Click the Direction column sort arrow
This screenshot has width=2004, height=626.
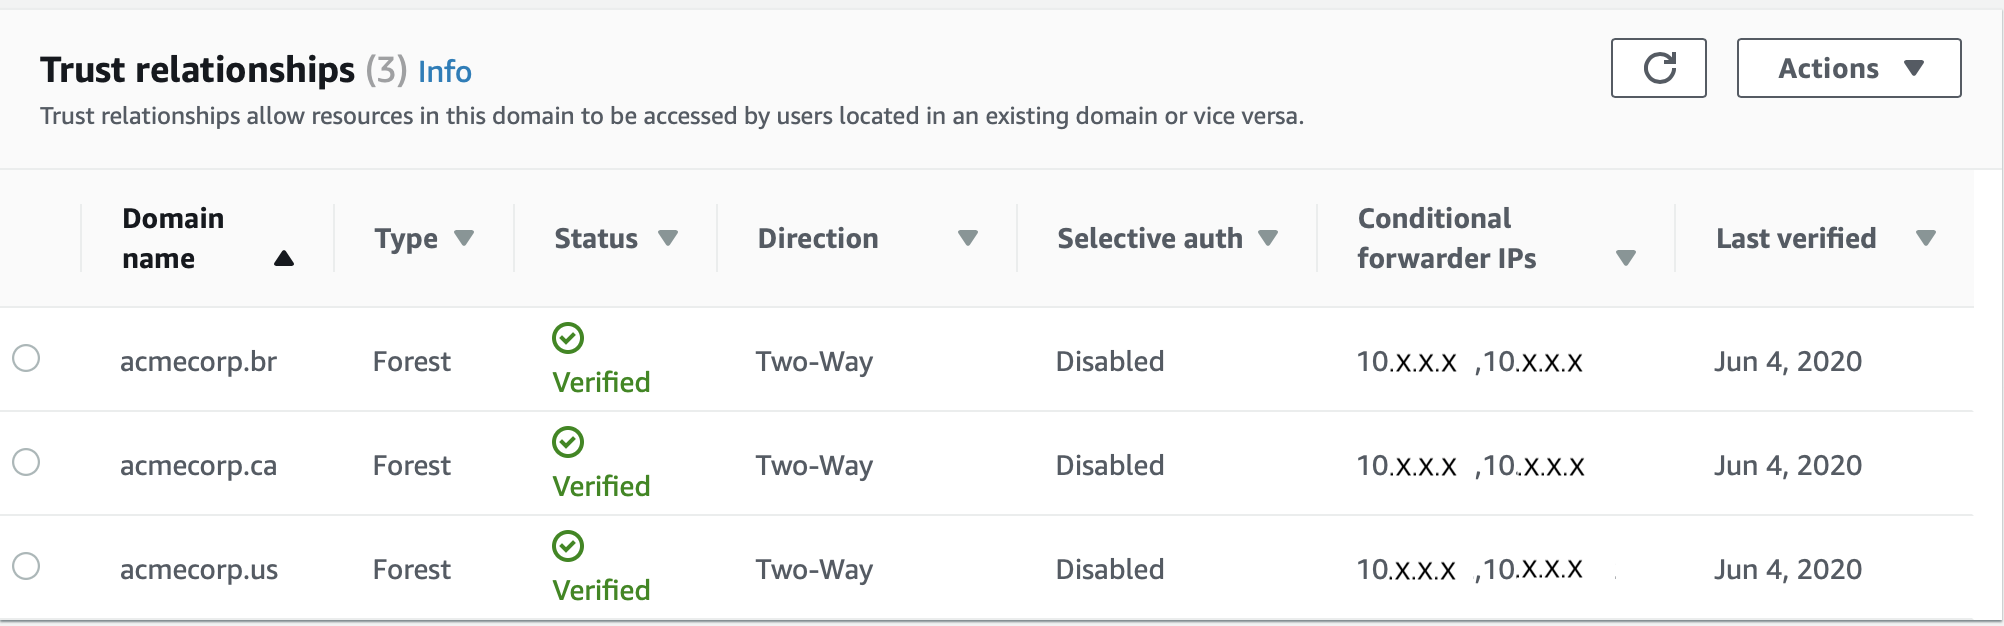click(967, 238)
